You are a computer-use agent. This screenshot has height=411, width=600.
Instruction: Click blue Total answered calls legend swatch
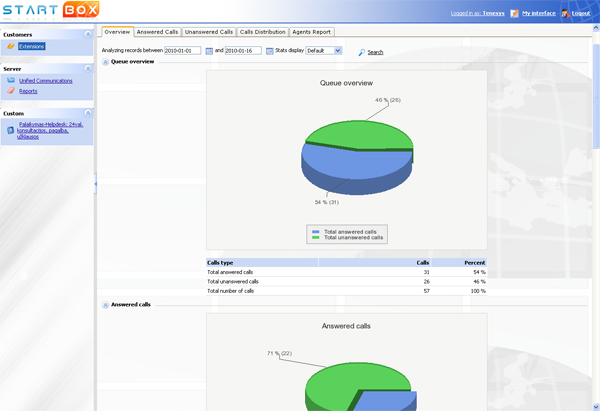(x=315, y=232)
